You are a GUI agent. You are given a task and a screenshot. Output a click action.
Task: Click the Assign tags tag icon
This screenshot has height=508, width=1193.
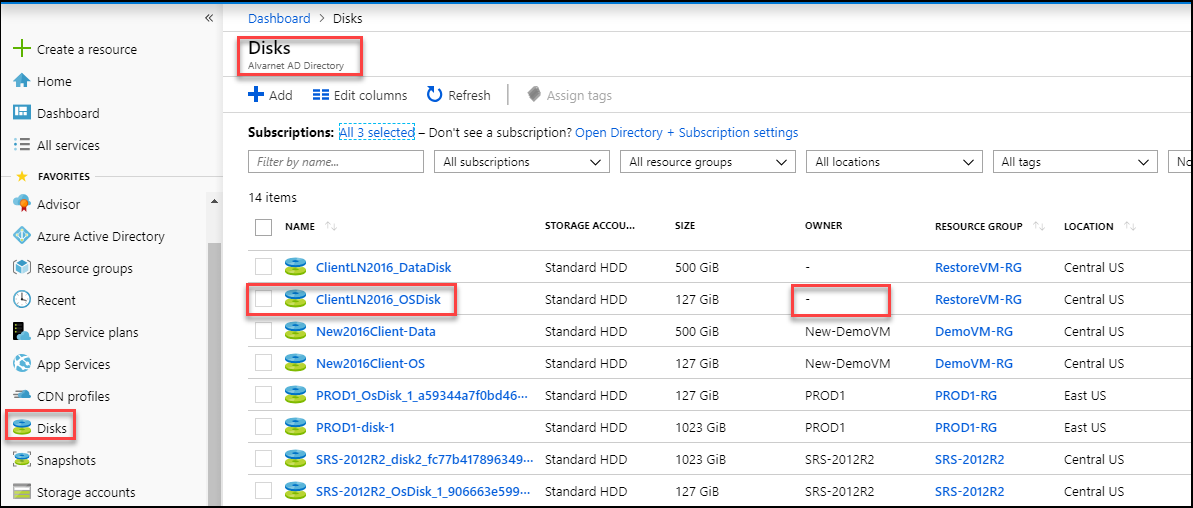coord(534,95)
